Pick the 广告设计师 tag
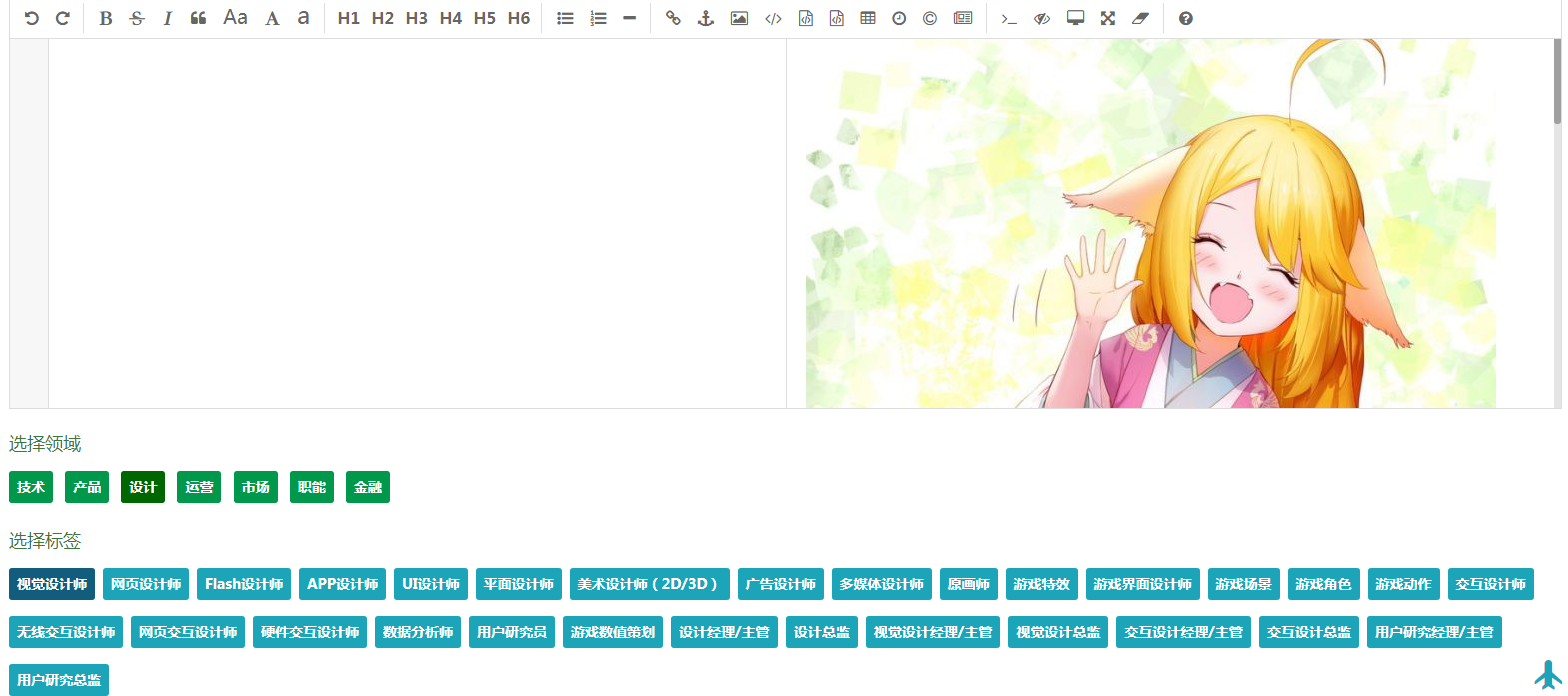Screen dimensions: 1568x696 point(781,584)
